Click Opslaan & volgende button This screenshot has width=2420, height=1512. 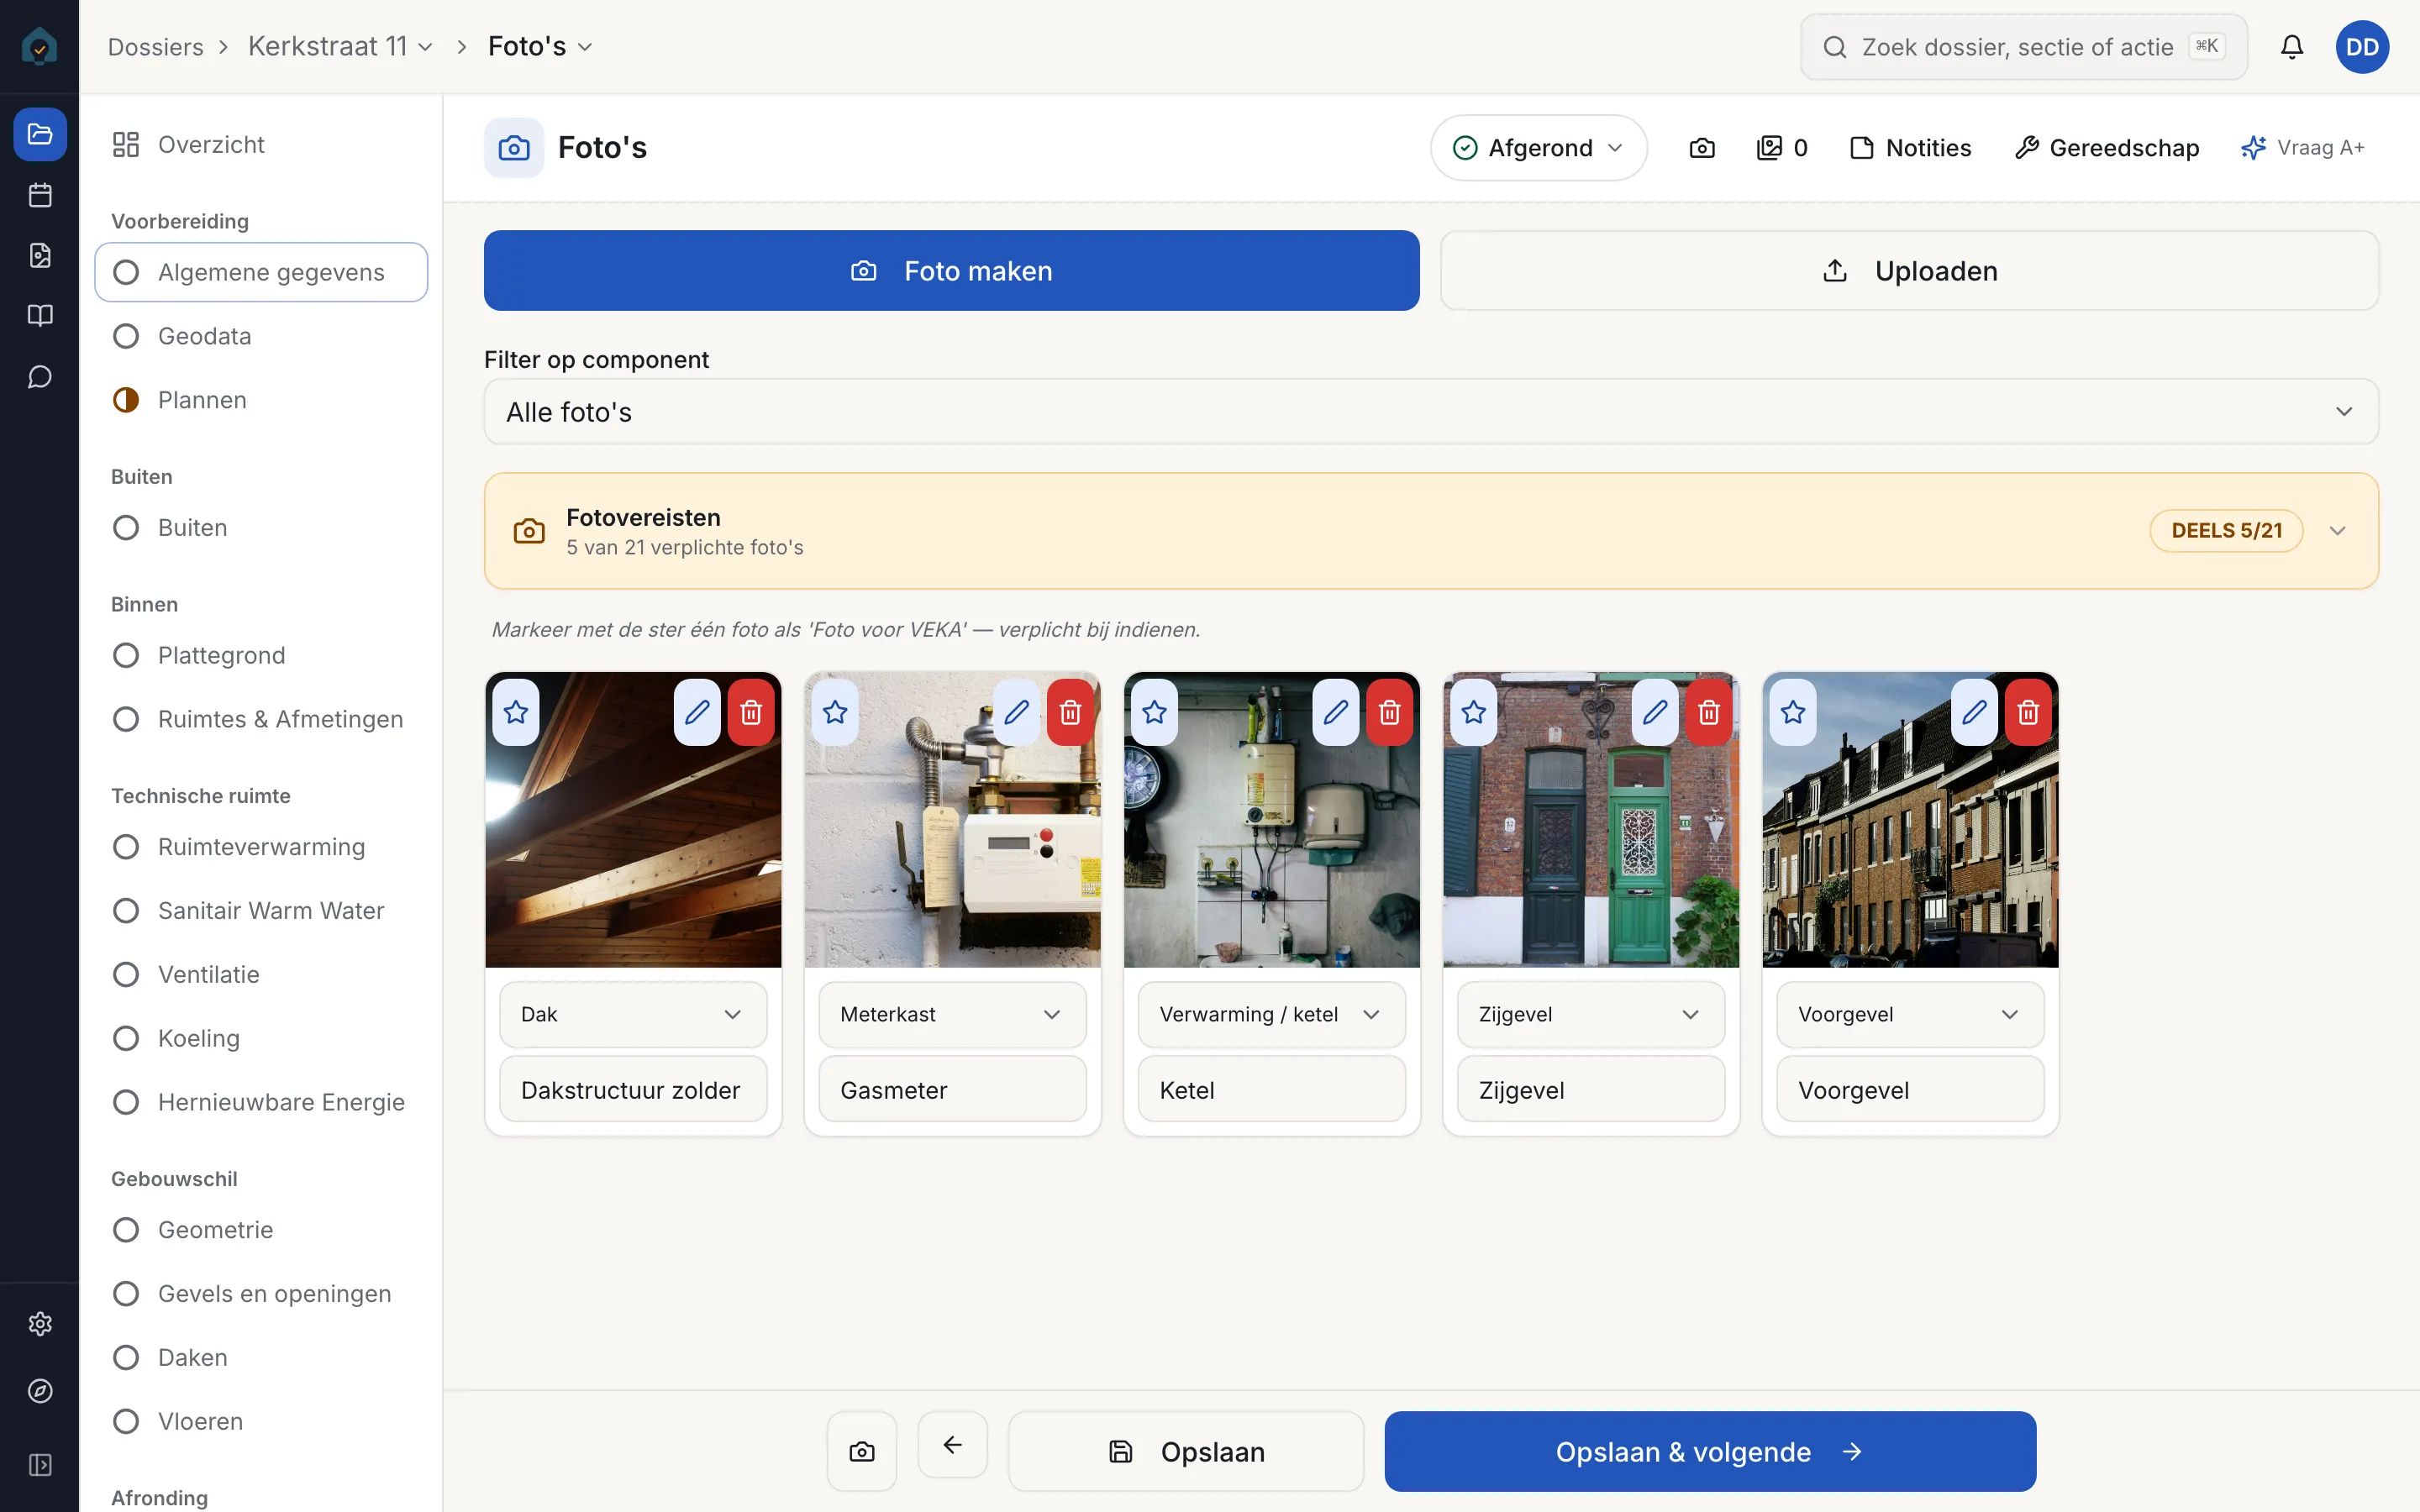click(1710, 1451)
